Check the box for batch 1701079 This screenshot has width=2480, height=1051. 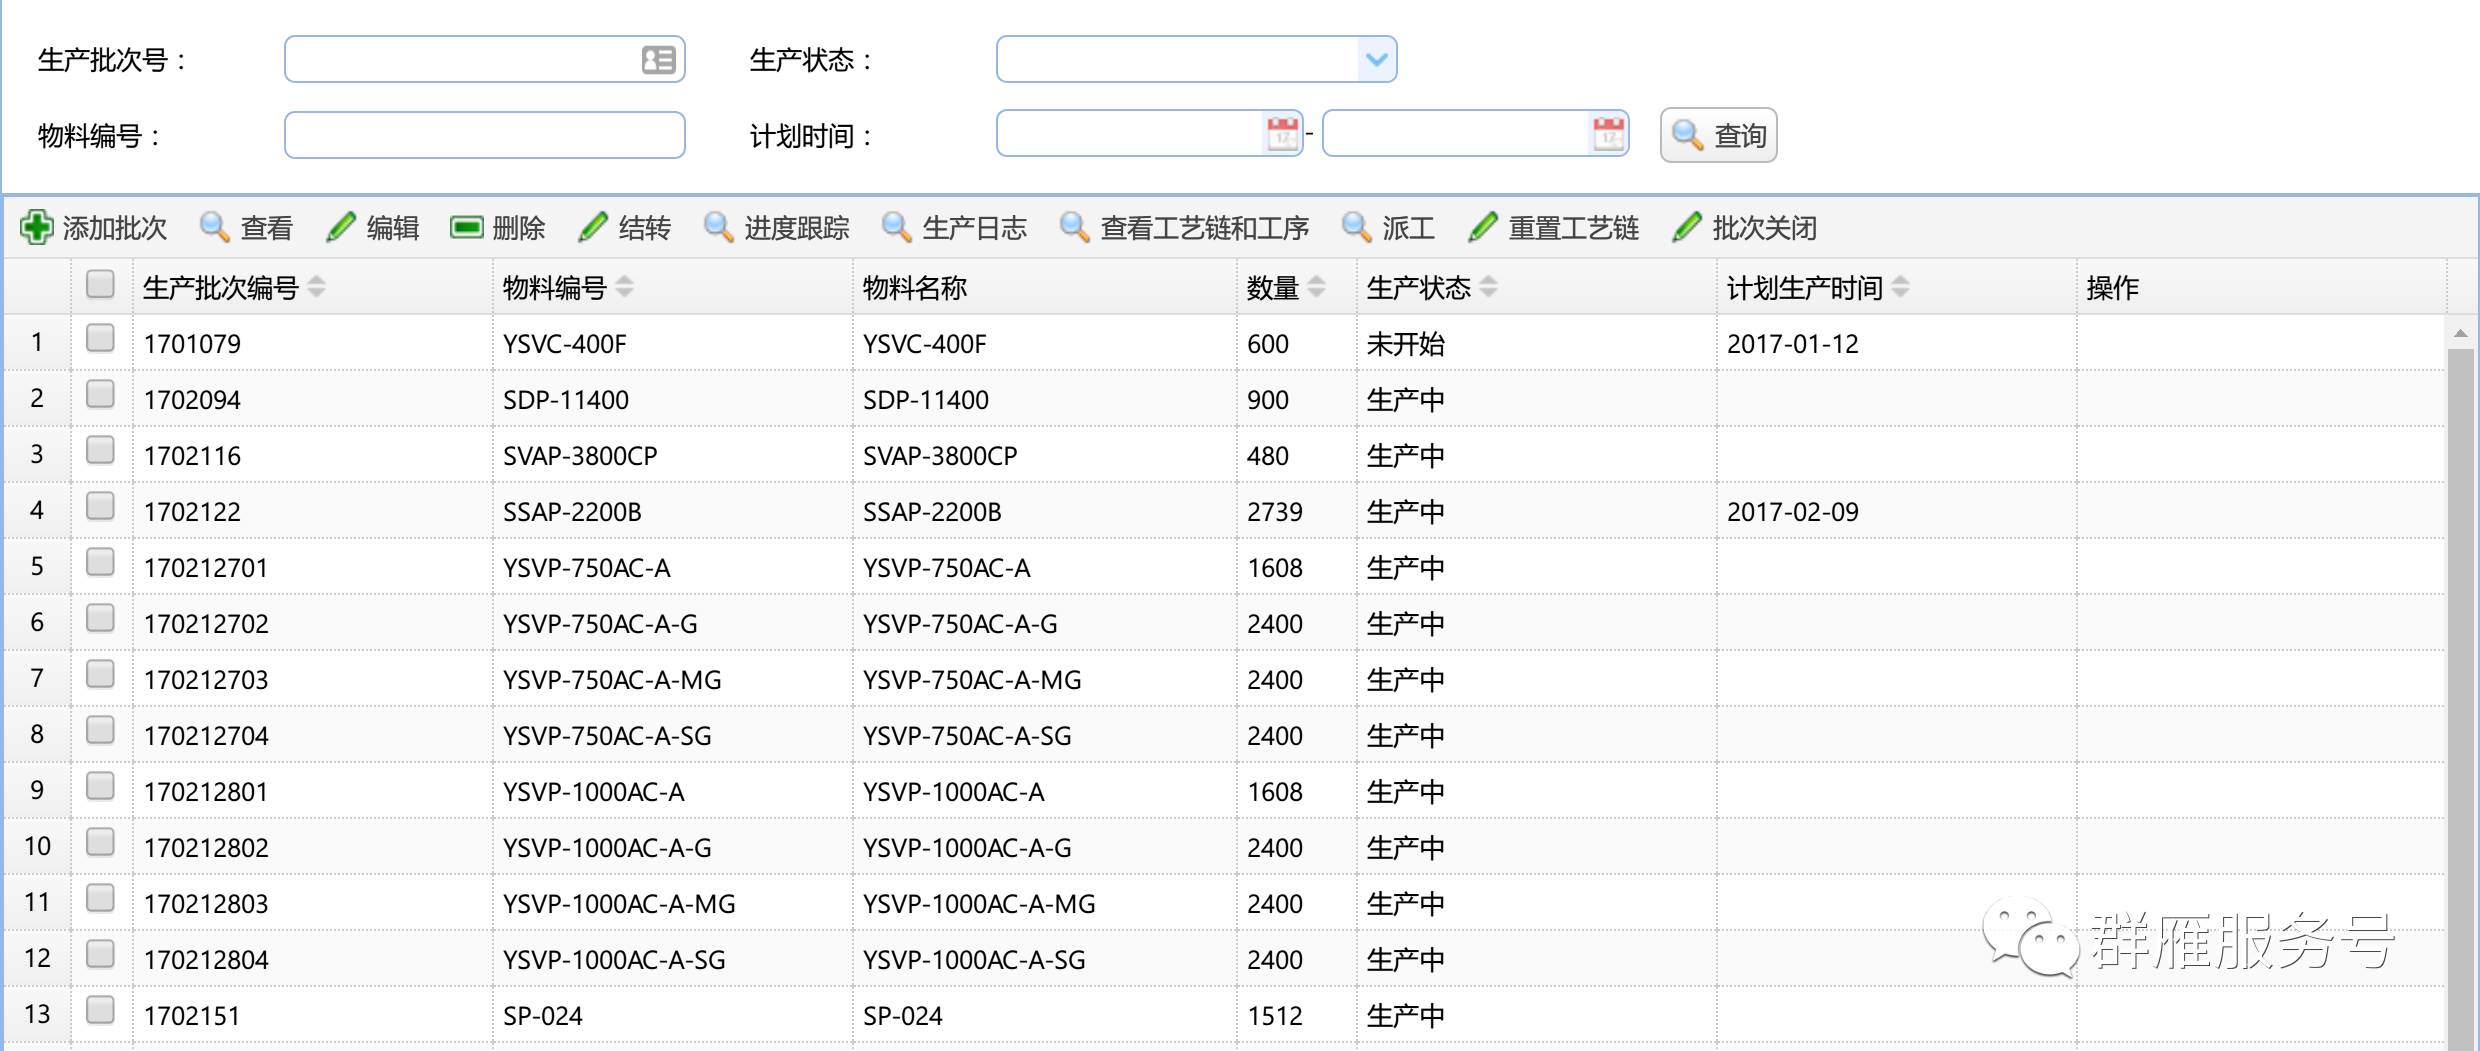[x=100, y=340]
